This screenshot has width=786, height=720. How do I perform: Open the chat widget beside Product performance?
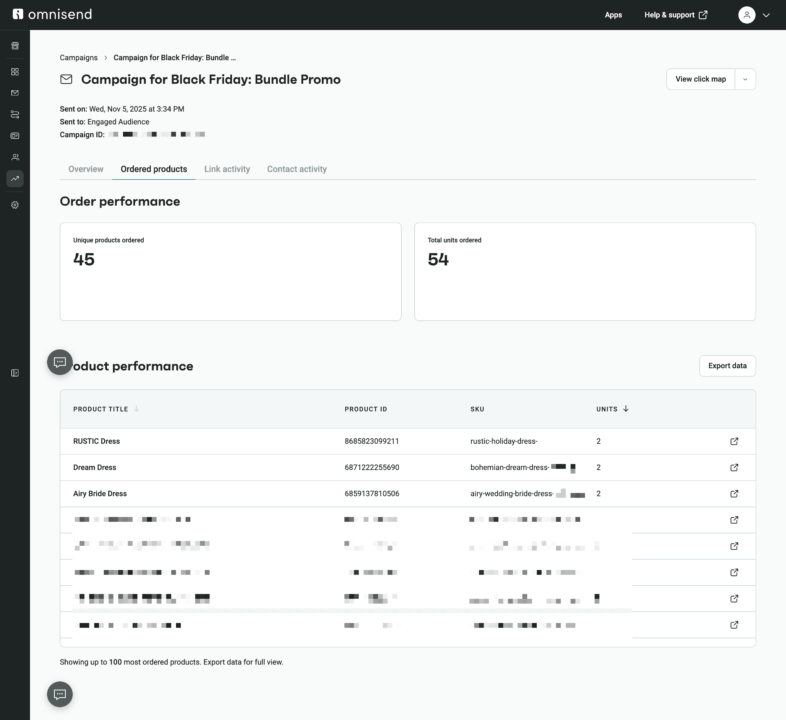(60, 362)
